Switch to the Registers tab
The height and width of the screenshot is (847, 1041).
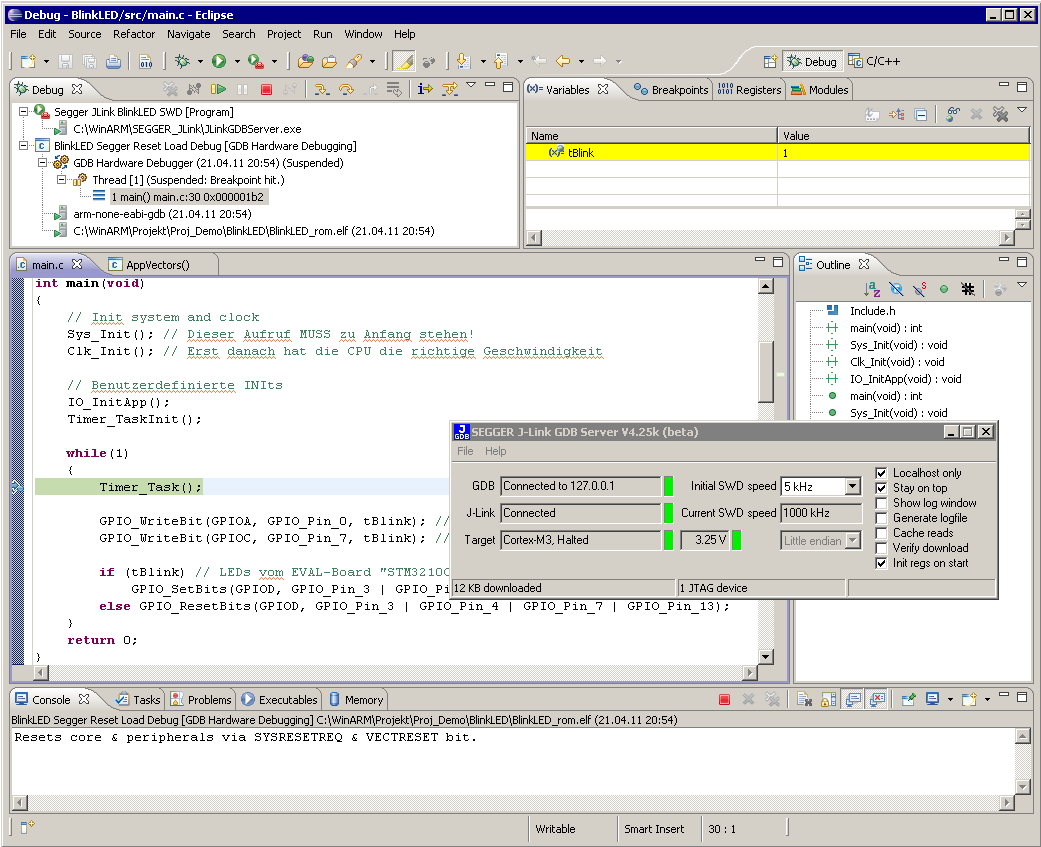(x=750, y=90)
